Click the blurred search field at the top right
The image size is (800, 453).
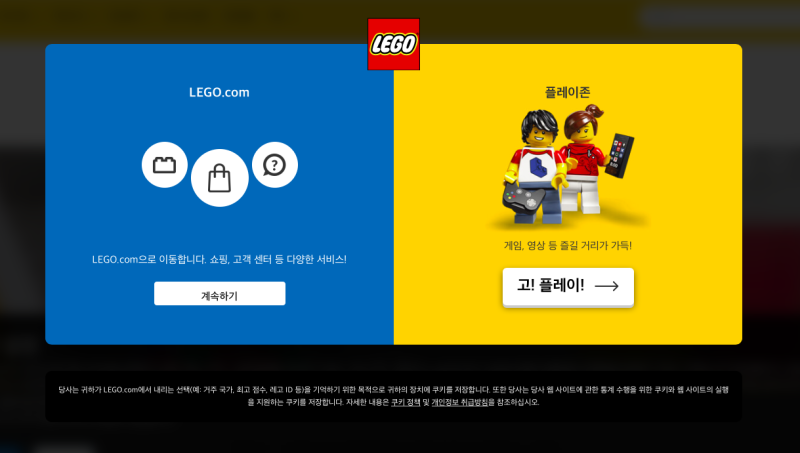point(719,16)
